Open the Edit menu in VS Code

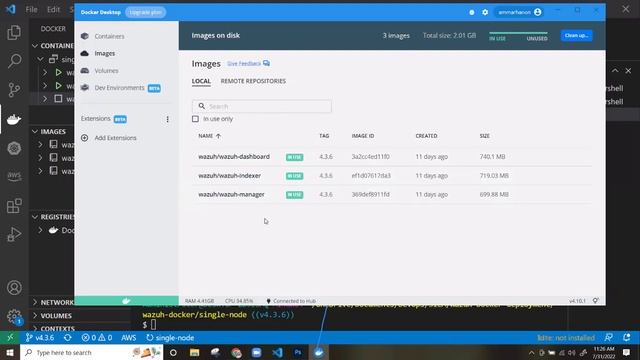click(x=53, y=9)
